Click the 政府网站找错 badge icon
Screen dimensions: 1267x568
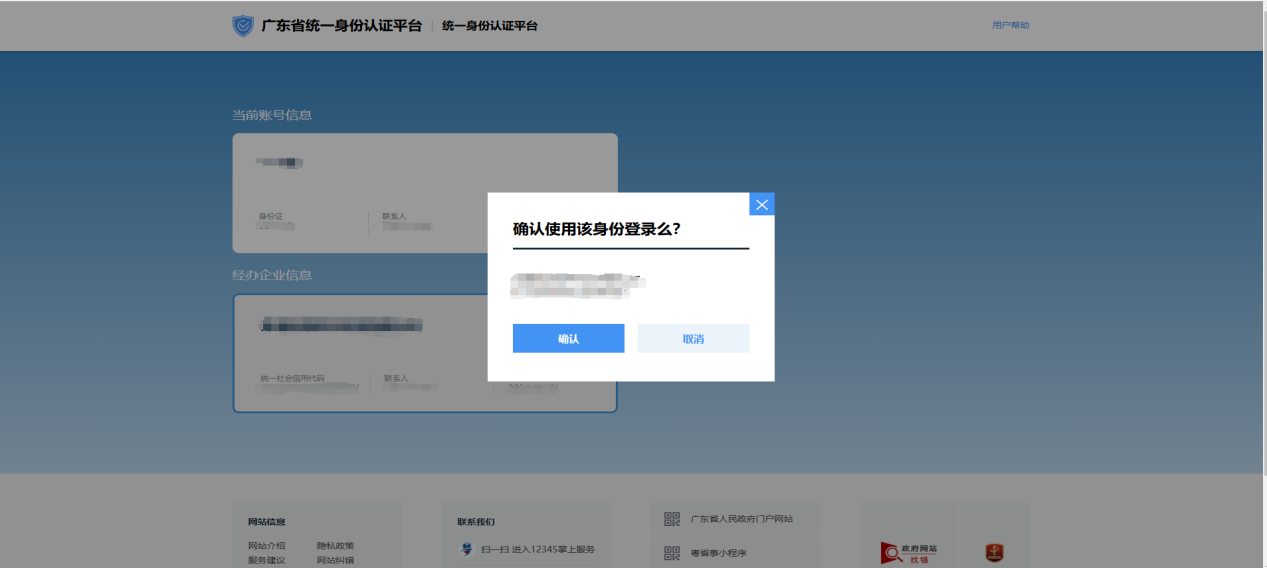pyautogui.click(x=908, y=552)
